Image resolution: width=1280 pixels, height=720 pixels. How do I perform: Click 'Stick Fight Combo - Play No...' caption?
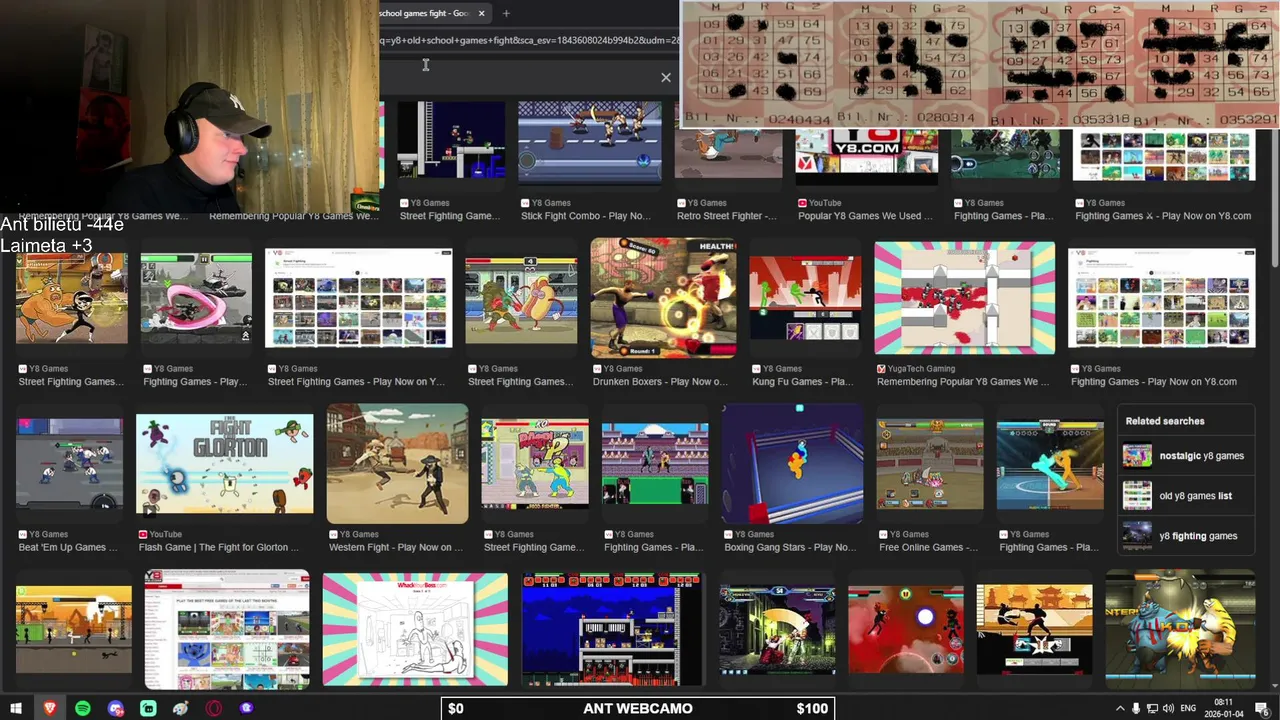click(x=586, y=216)
